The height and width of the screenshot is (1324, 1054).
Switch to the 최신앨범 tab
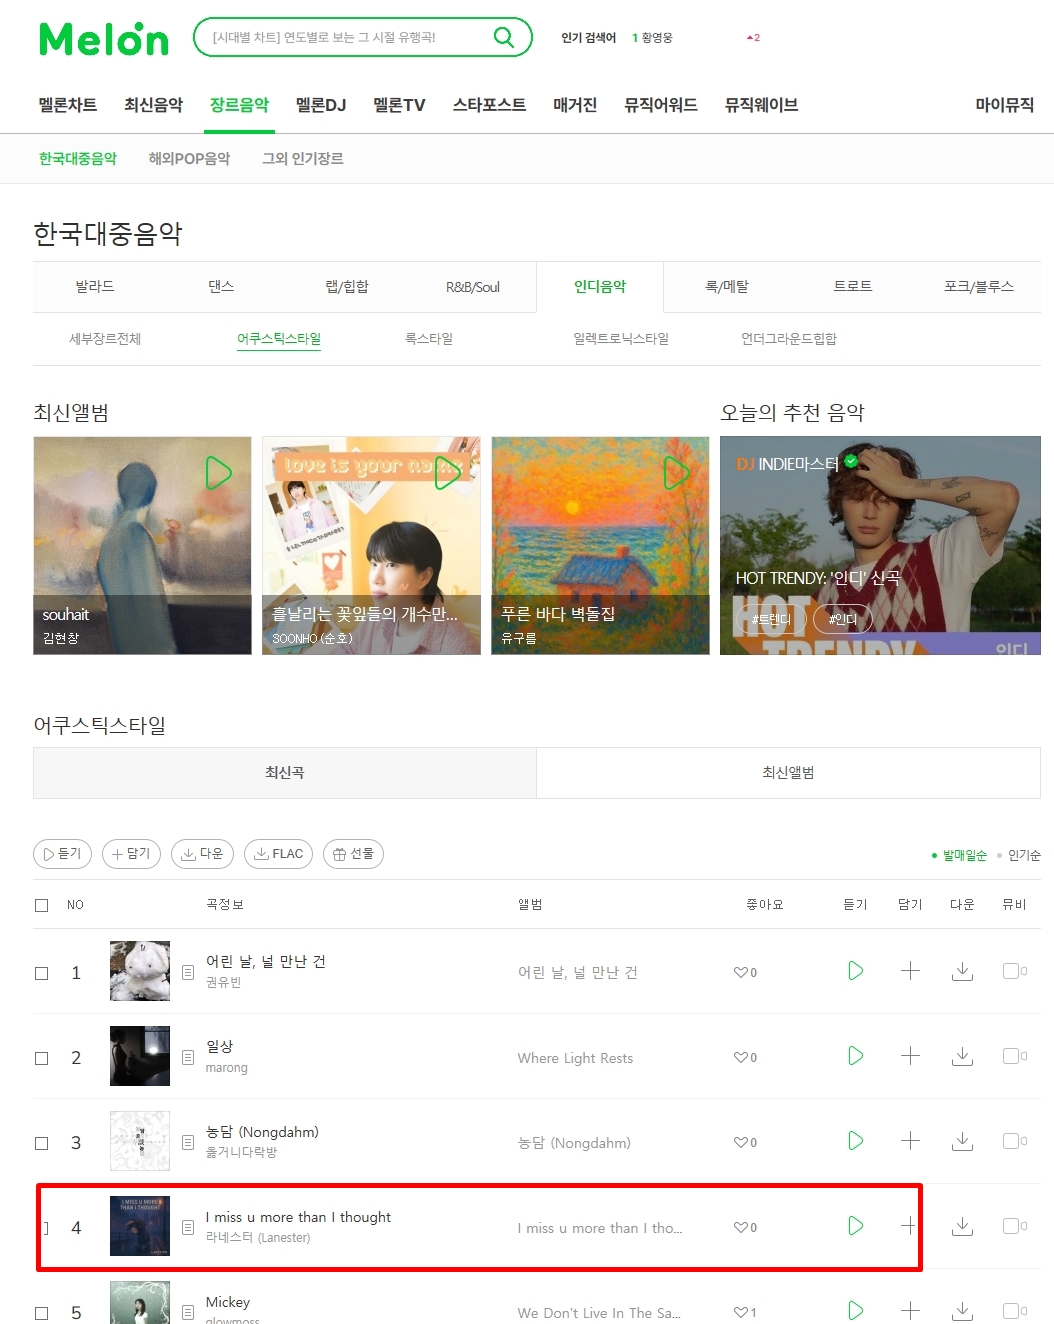tap(788, 773)
